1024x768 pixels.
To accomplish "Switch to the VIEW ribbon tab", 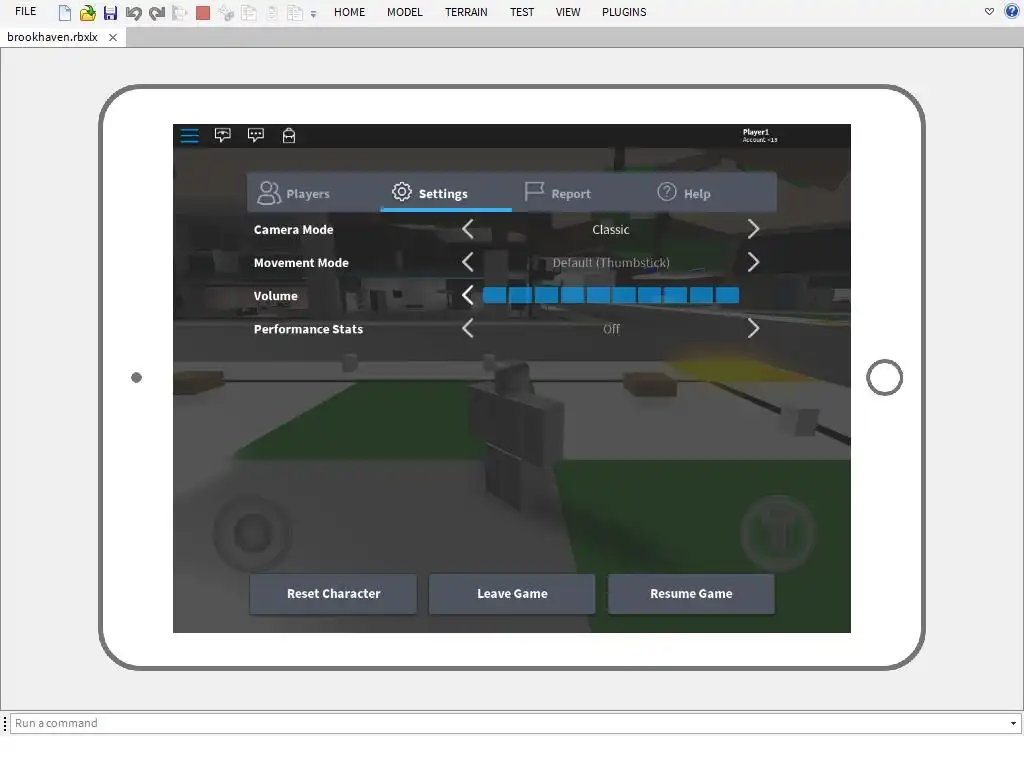I will click(x=568, y=12).
